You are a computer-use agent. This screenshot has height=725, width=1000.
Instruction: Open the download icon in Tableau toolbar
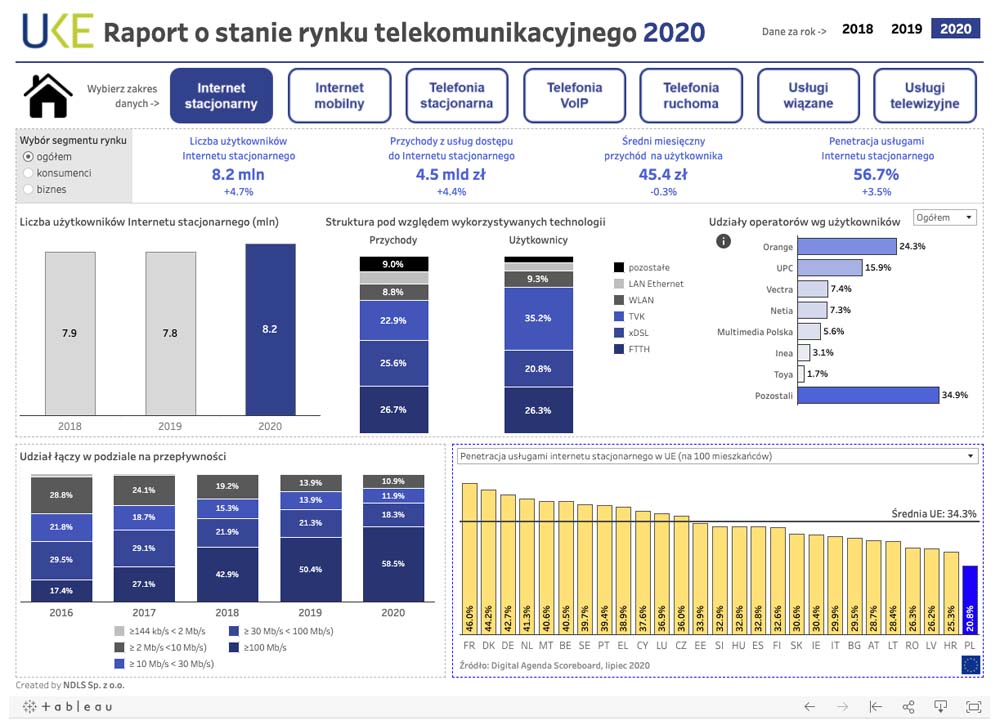coord(941,707)
